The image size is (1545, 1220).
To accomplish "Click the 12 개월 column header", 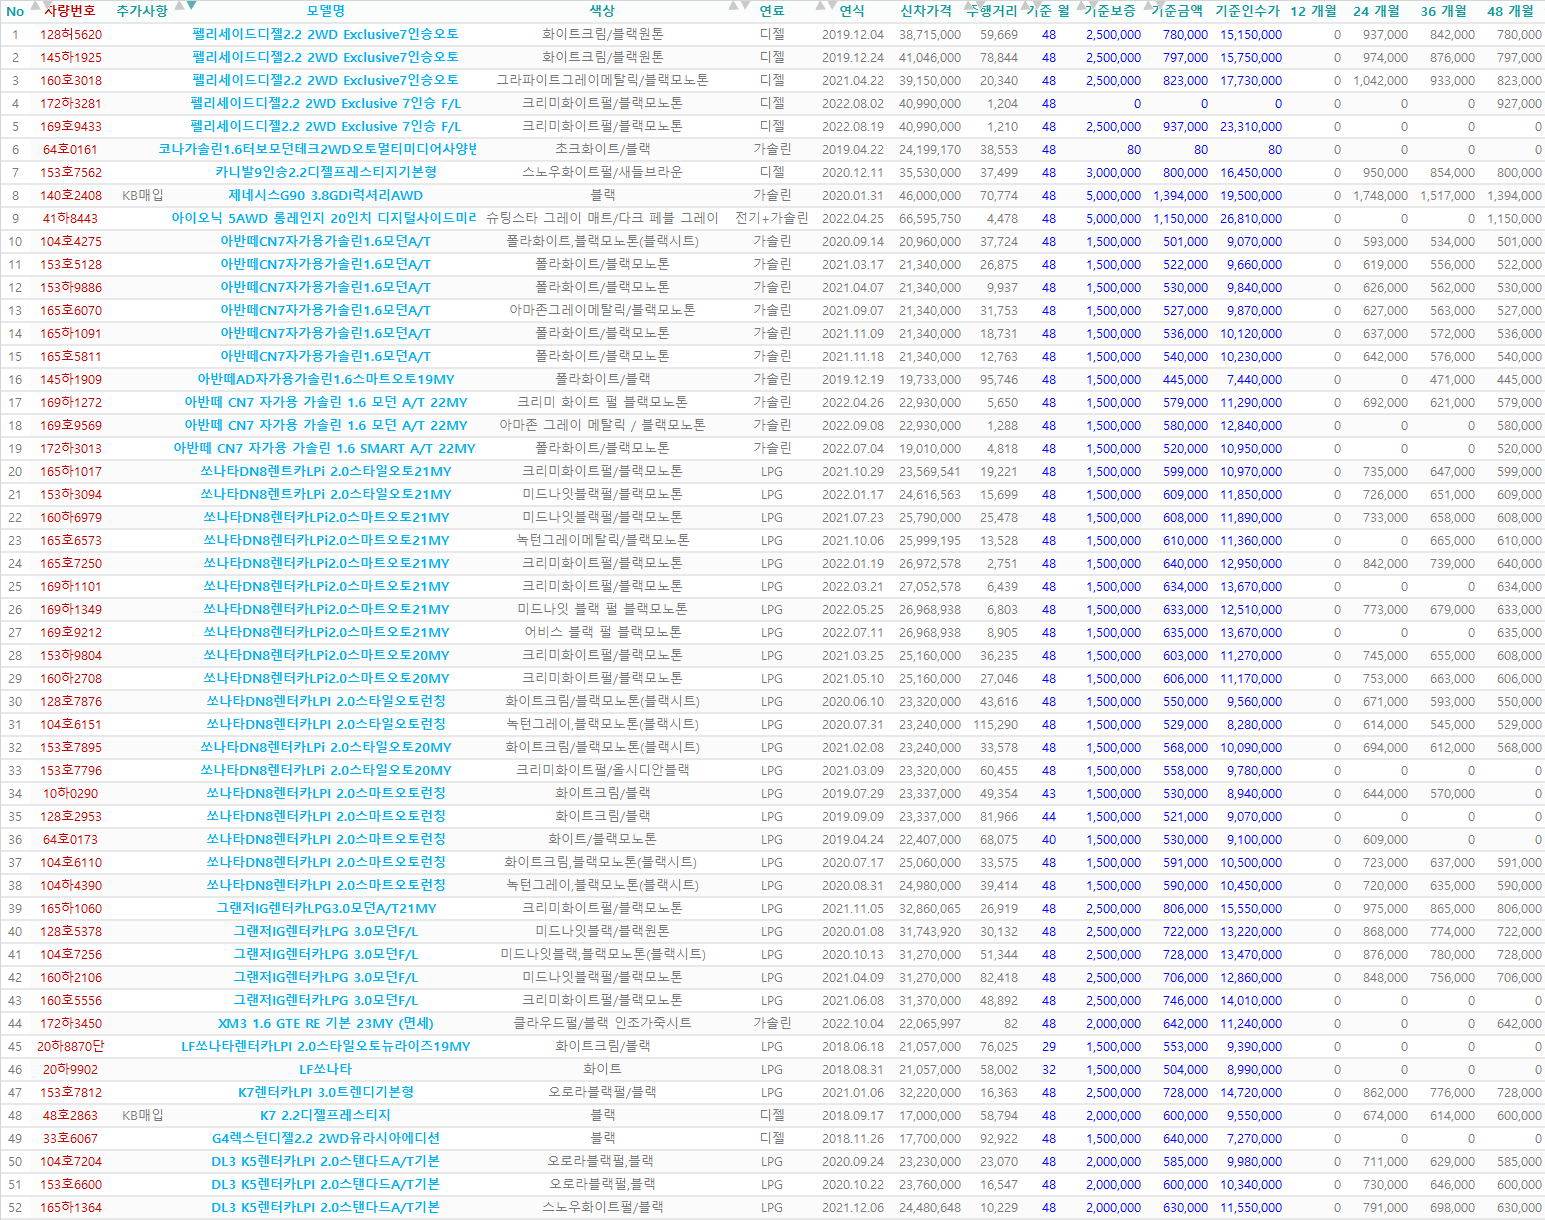I will 1314,11.
